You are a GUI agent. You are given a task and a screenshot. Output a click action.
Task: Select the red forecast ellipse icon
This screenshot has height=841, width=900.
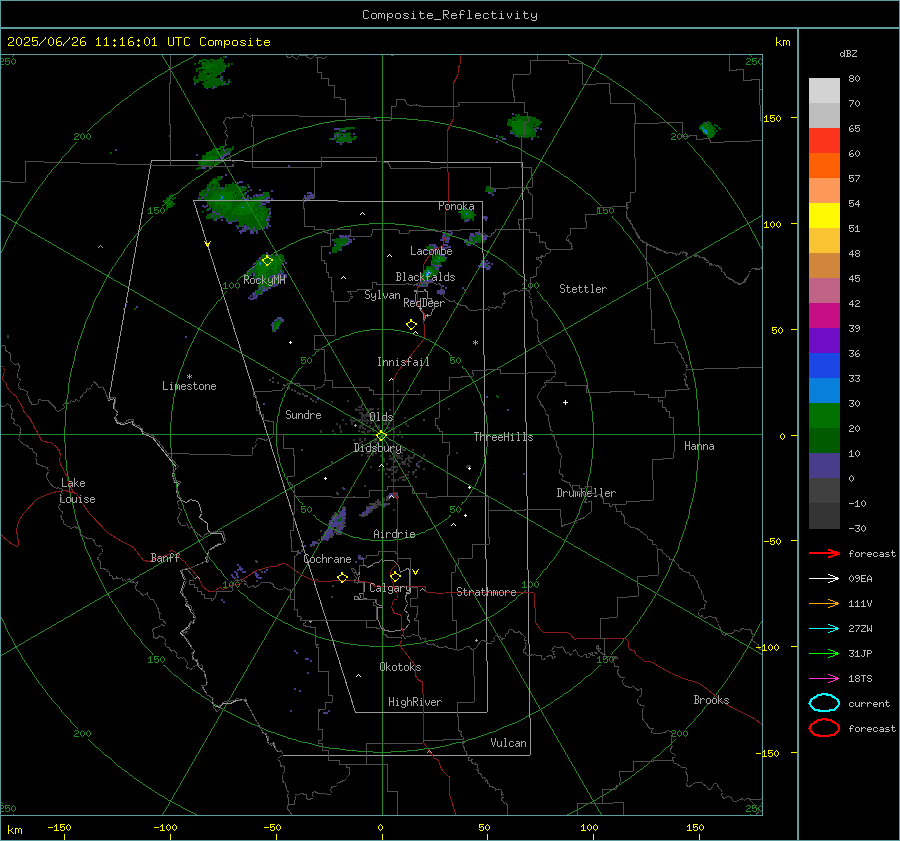pos(824,728)
